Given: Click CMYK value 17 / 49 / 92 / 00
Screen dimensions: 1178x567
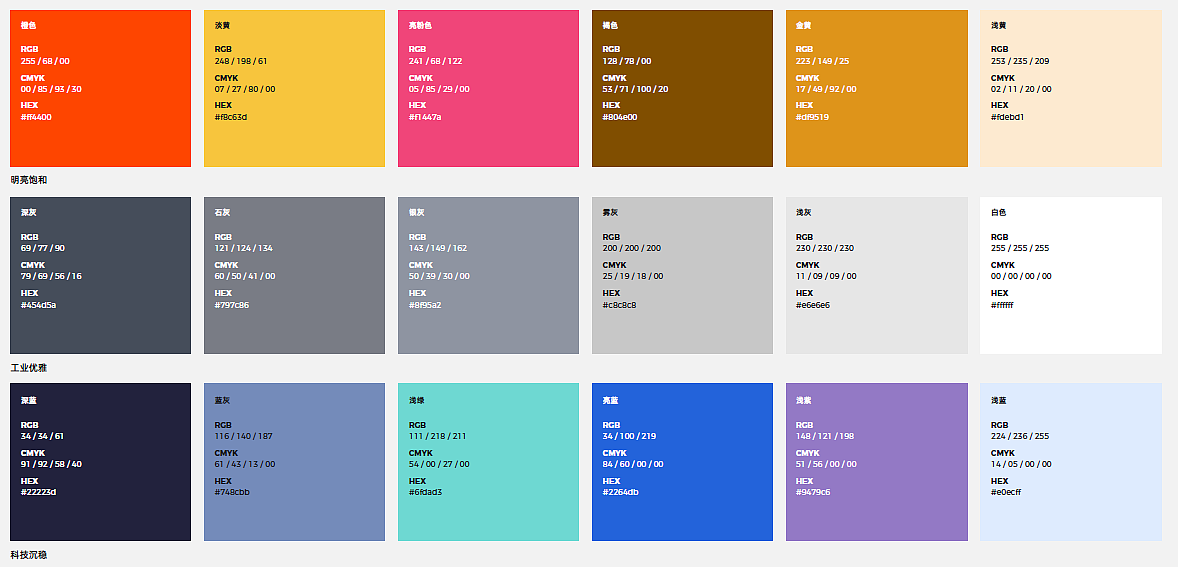Looking at the screenshot, I should (826, 89).
